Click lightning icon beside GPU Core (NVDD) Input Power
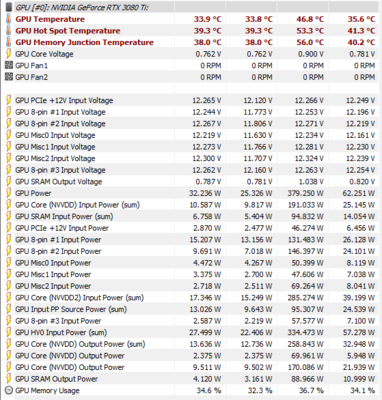The height and width of the screenshot is (400, 382). pos(9,205)
